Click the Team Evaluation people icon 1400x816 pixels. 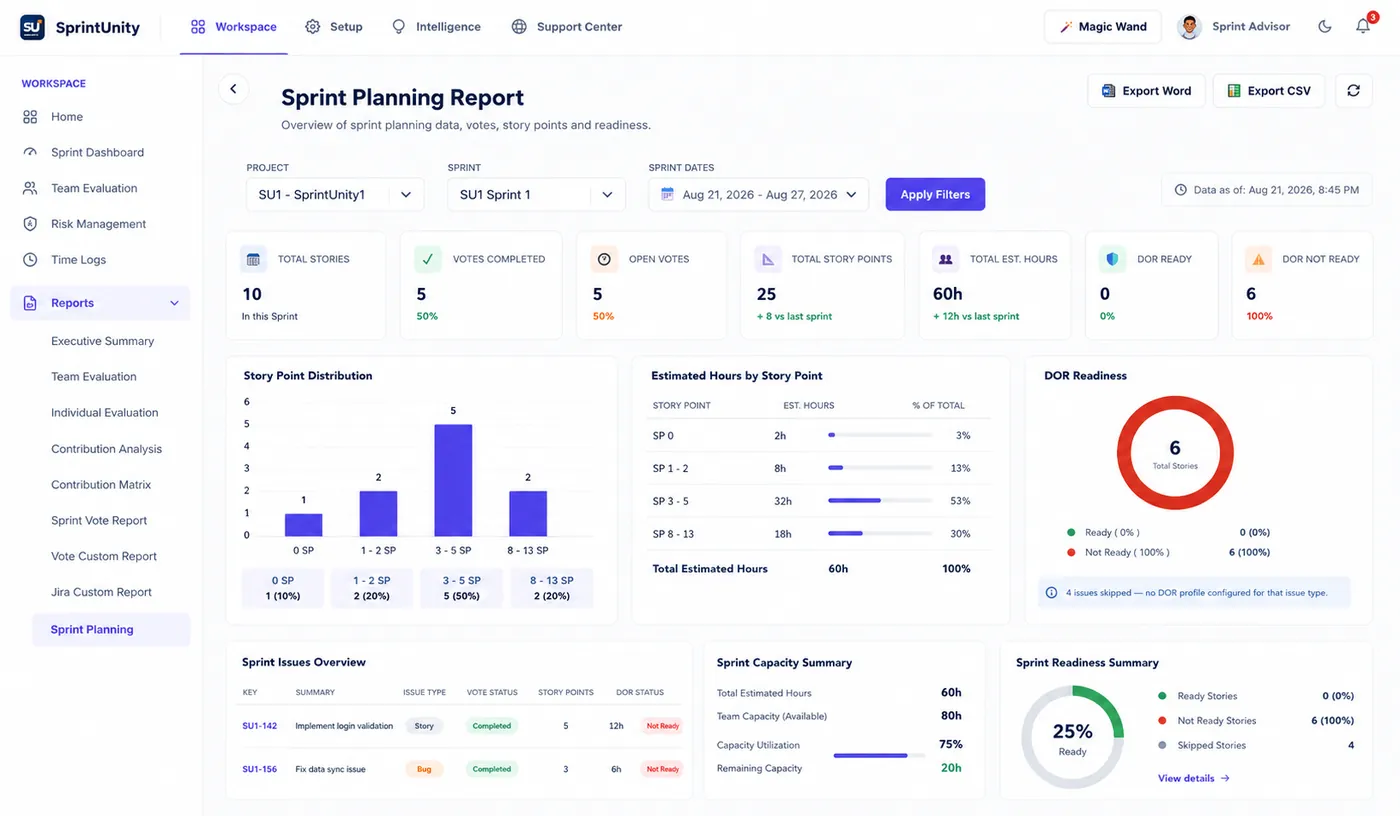[30, 188]
